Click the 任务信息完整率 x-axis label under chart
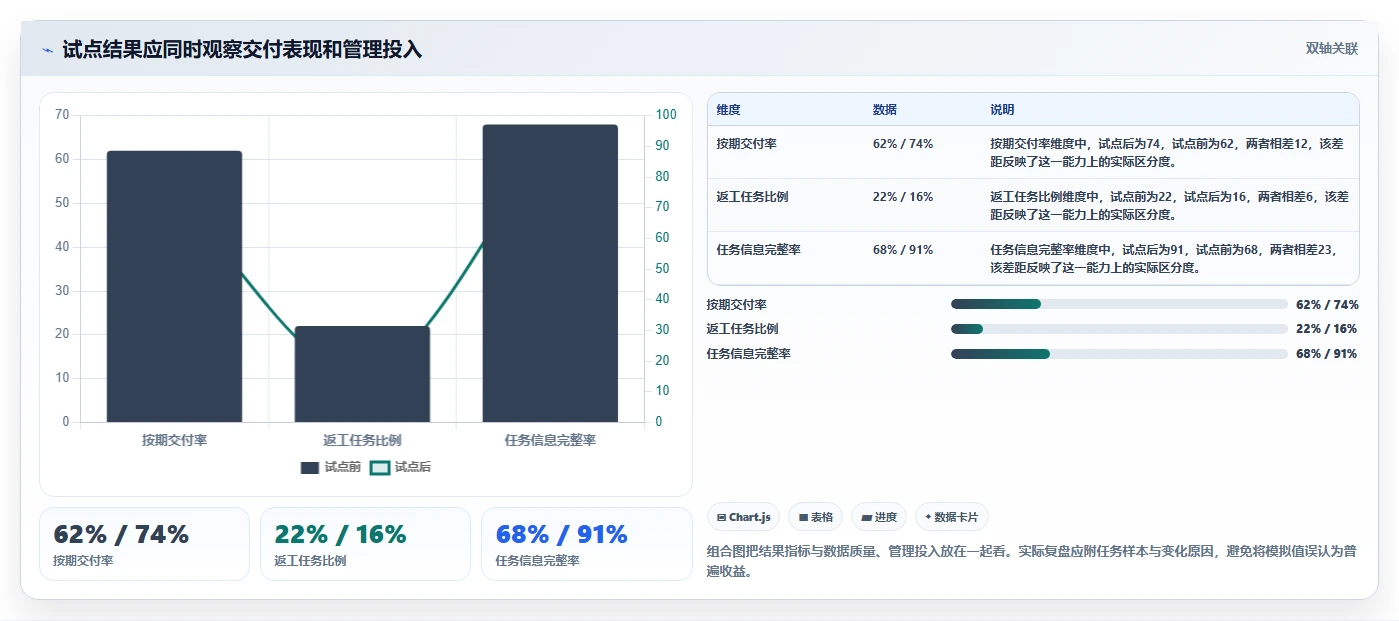1399x621 pixels. 550,440
